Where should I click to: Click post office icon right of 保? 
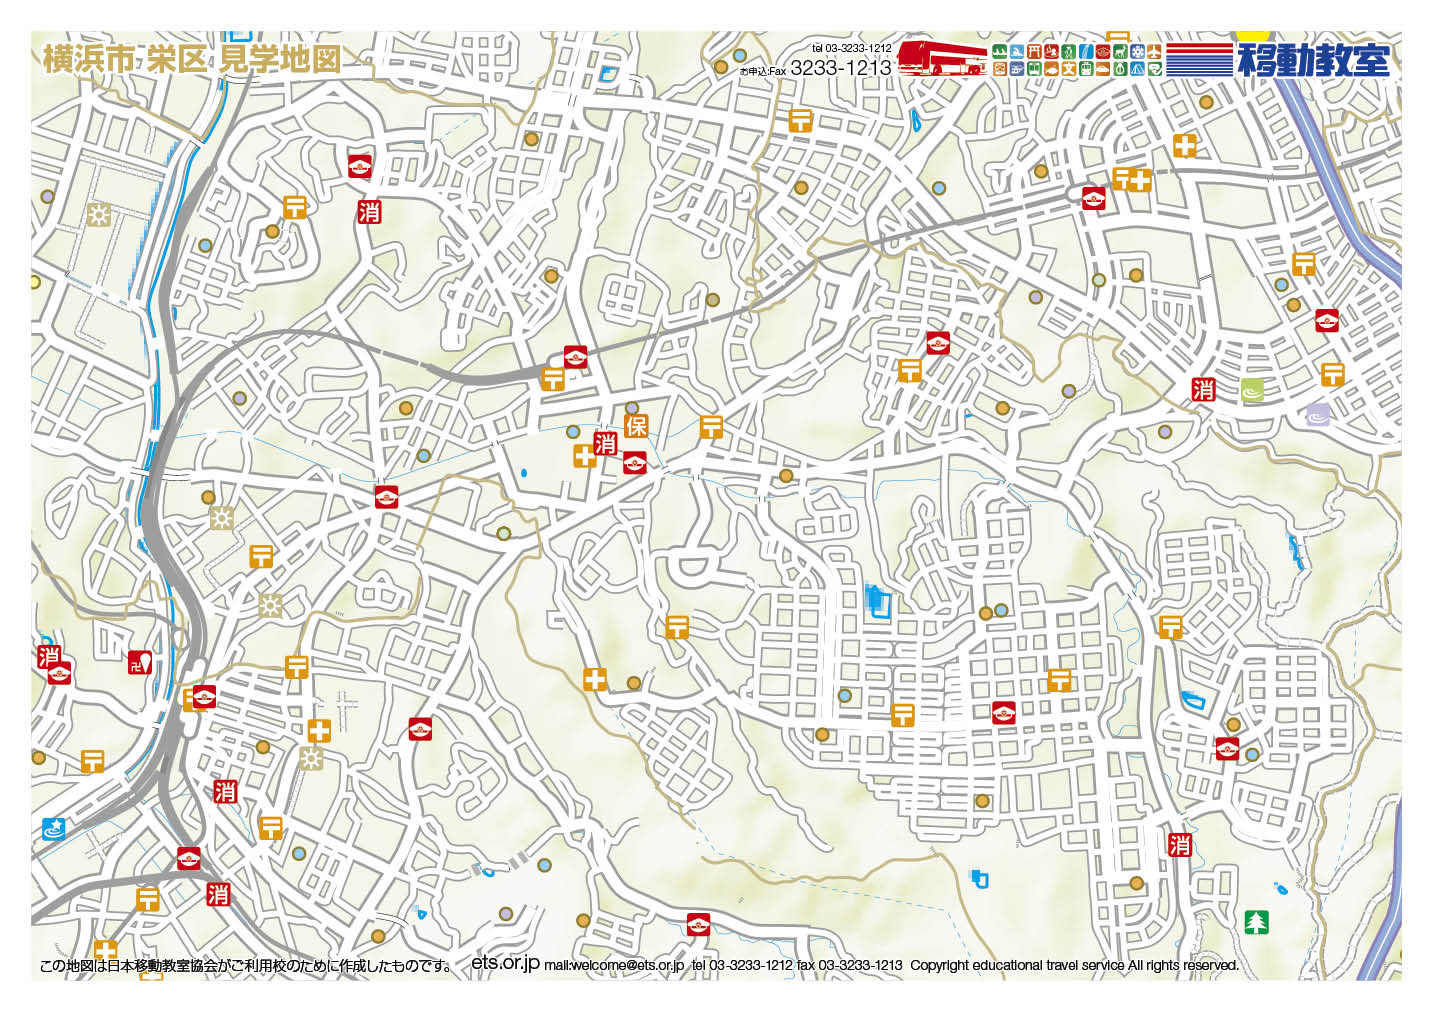[711, 427]
